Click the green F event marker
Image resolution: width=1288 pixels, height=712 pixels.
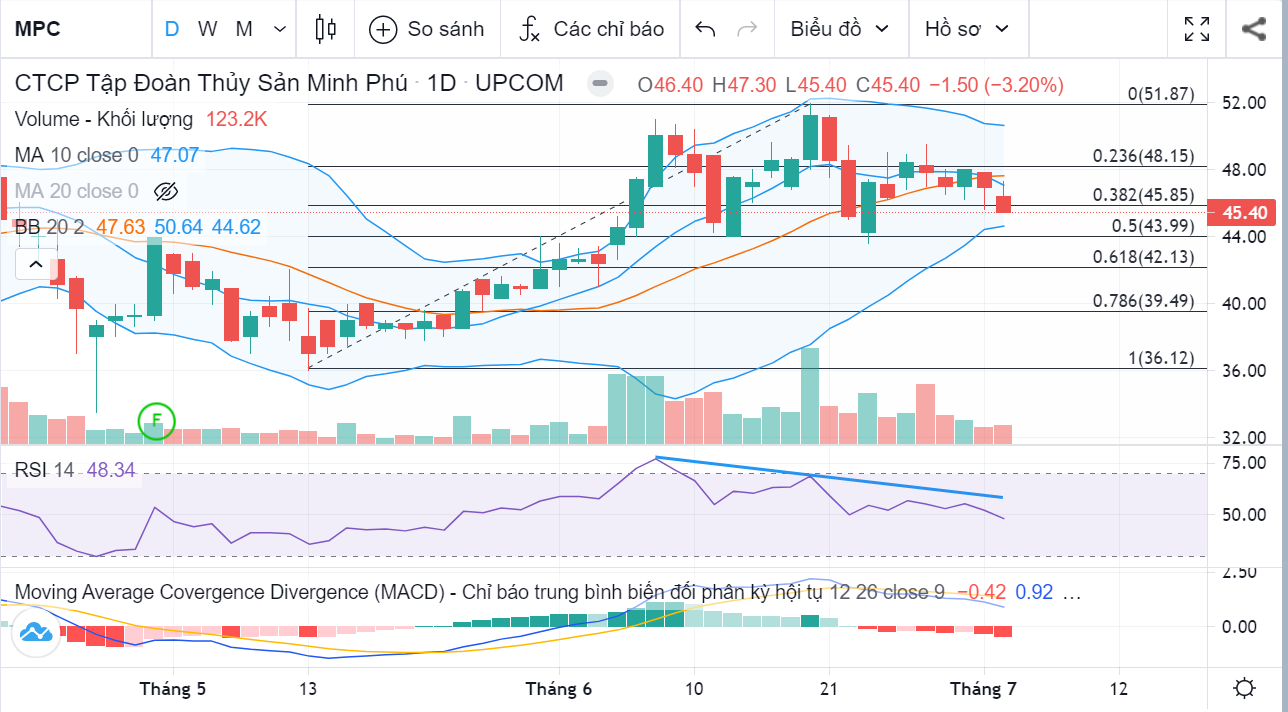pyautogui.click(x=156, y=420)
